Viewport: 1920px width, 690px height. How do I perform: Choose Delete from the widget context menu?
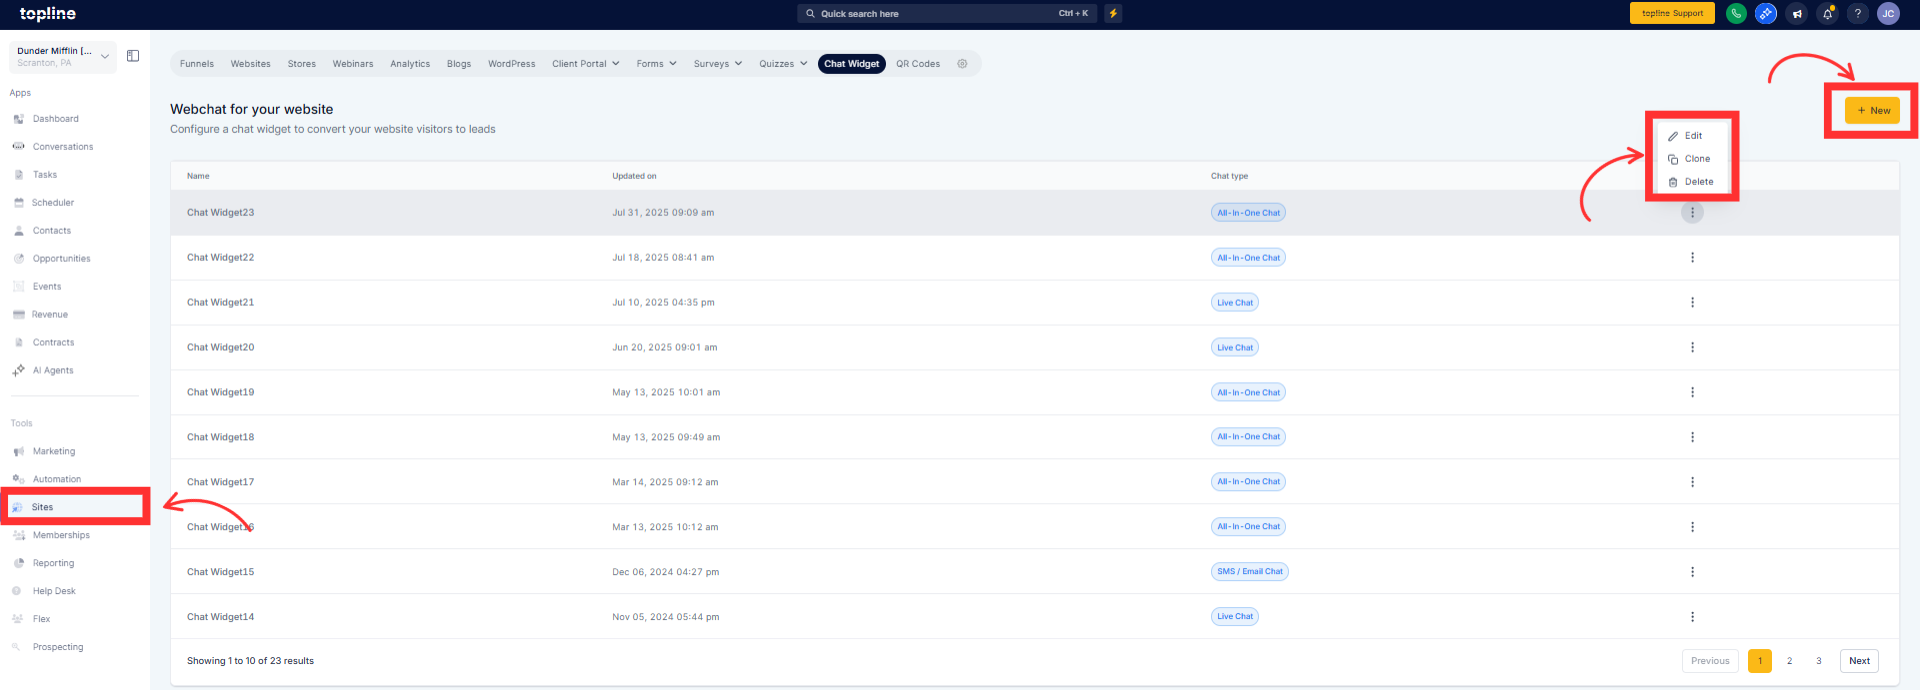coord(1693,182)
